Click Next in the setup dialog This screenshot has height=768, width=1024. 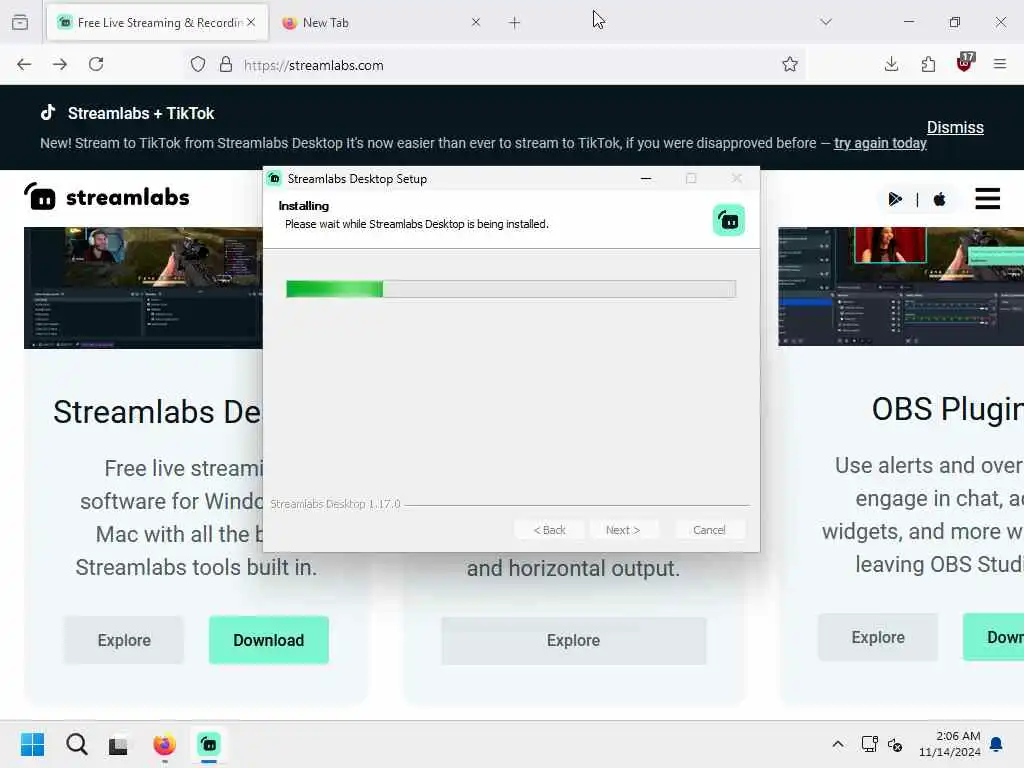622,530
